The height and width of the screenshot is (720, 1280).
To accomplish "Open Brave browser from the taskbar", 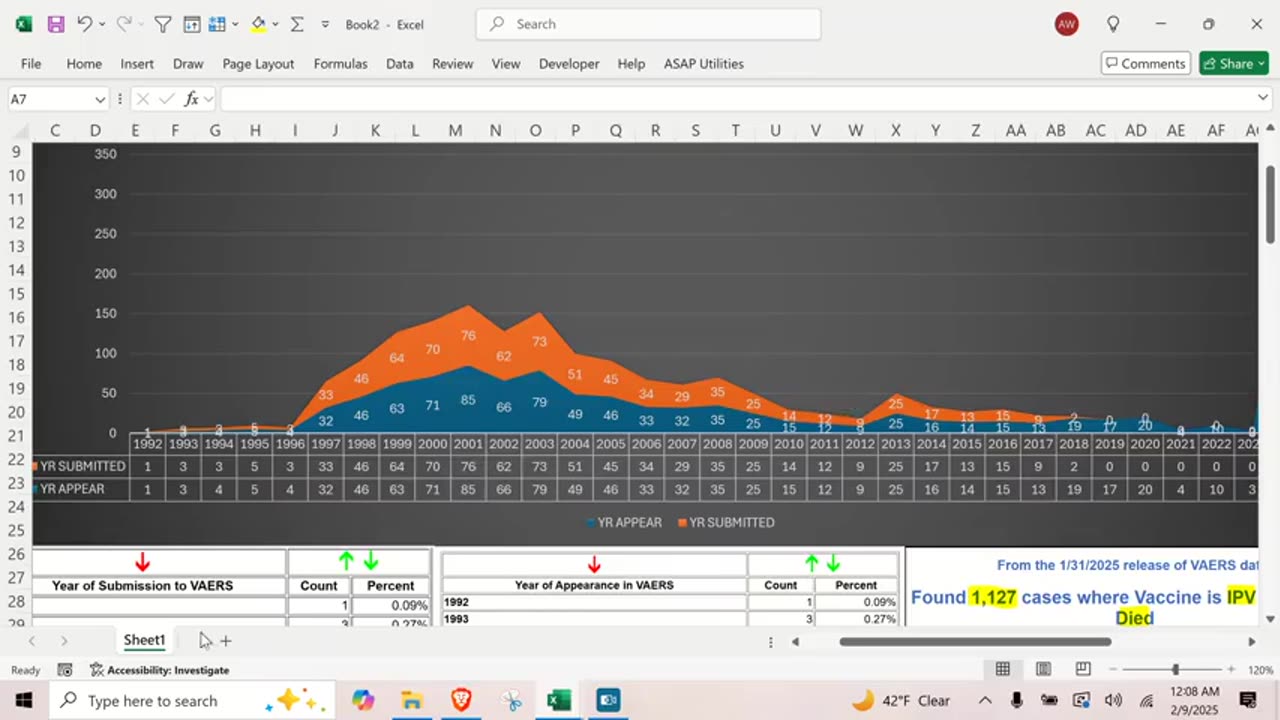I will (461, 700).
